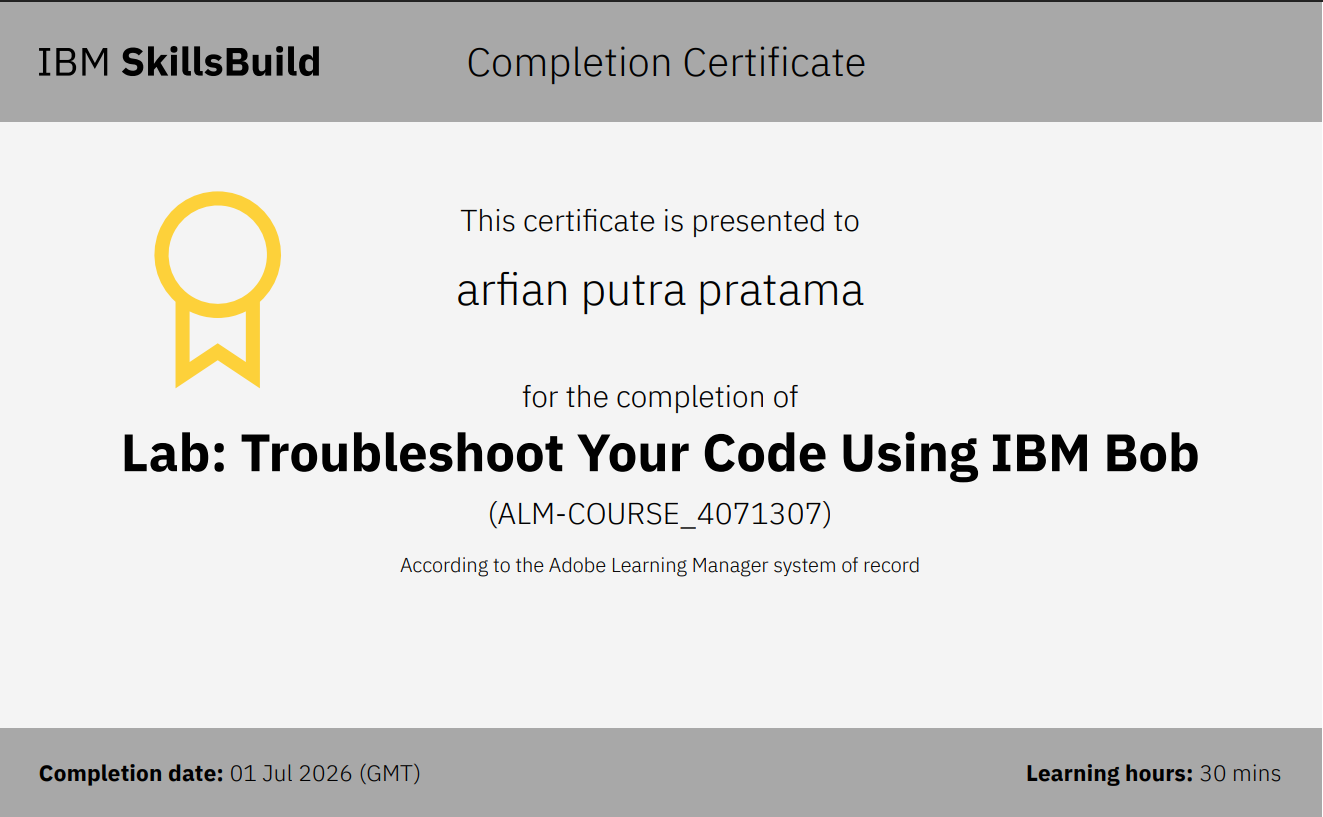1323x817 pixels.
Task: Click the course ID '(ALM-COURSE_4071307)'
Action: tap(660, 514)
